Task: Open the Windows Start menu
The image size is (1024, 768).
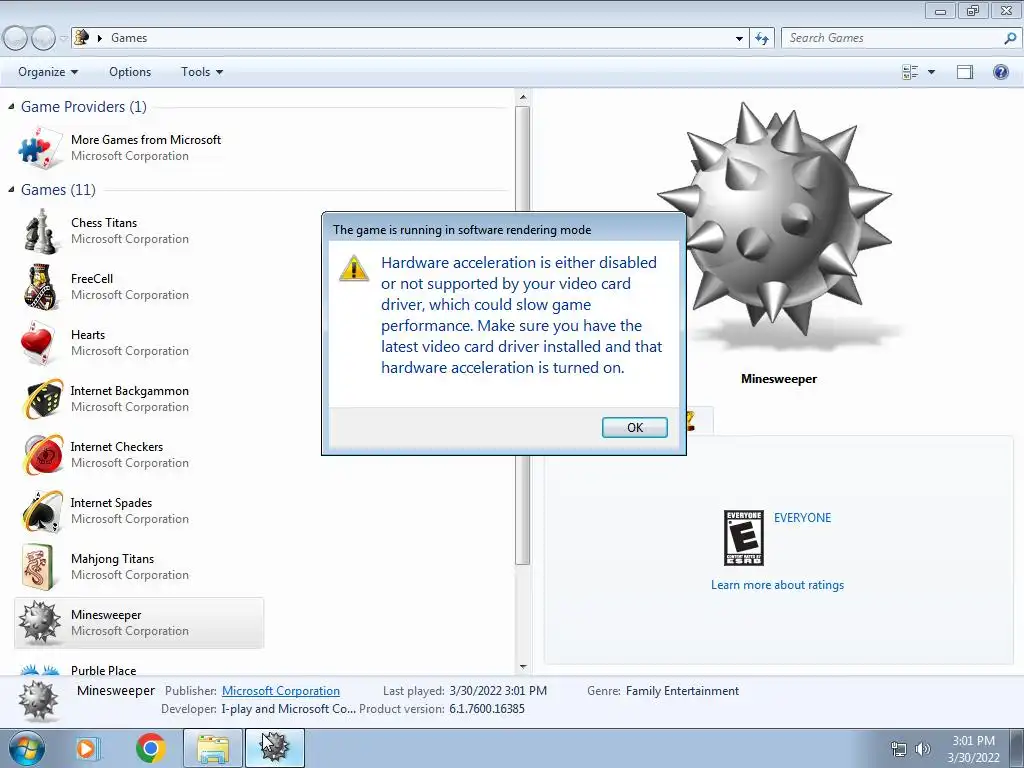Action: (x=26, y=748)
